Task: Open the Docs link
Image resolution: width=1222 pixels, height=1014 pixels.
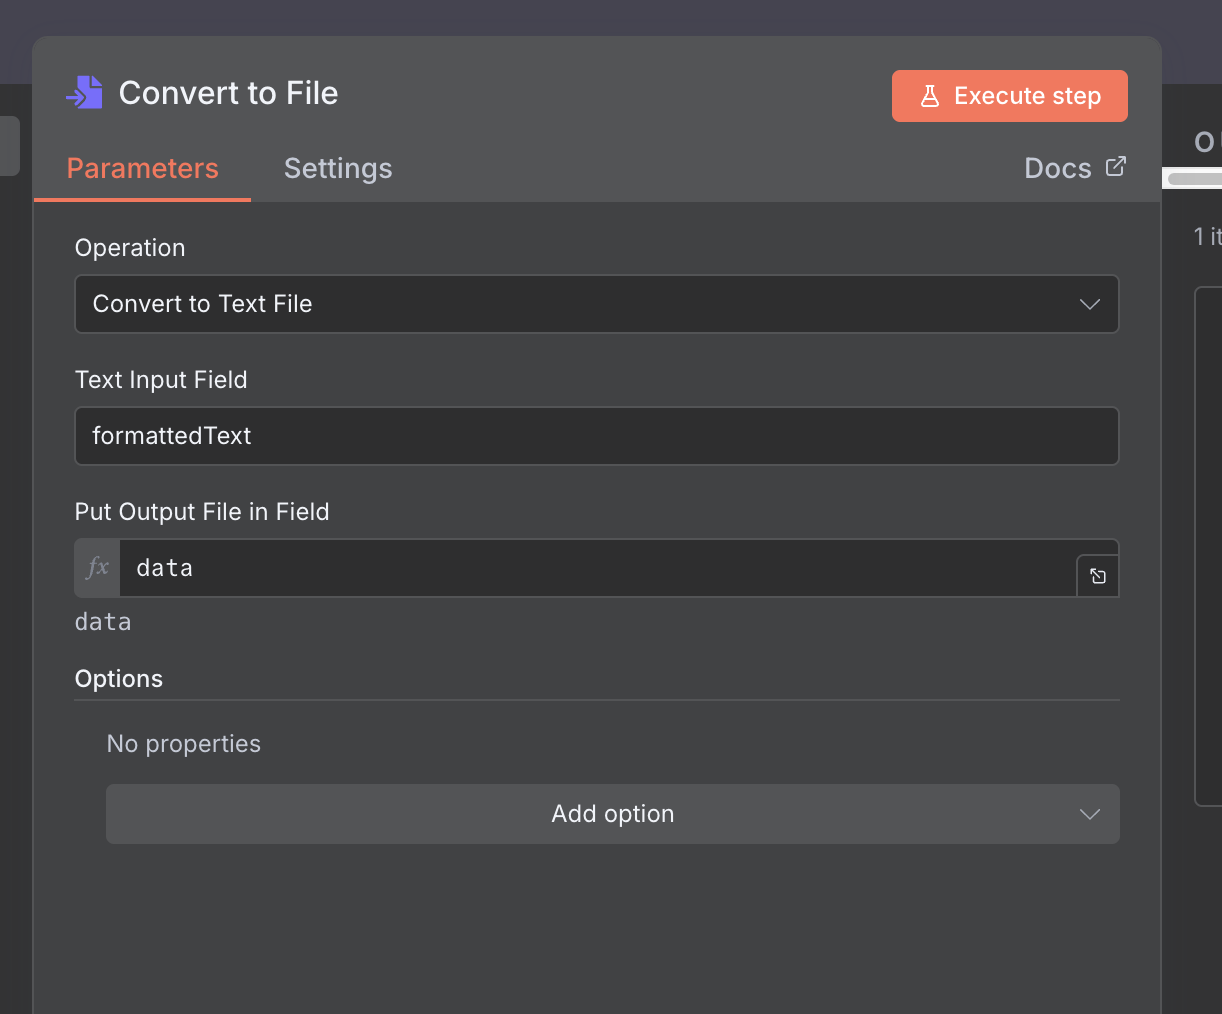Action: (x=1058, y=168)
